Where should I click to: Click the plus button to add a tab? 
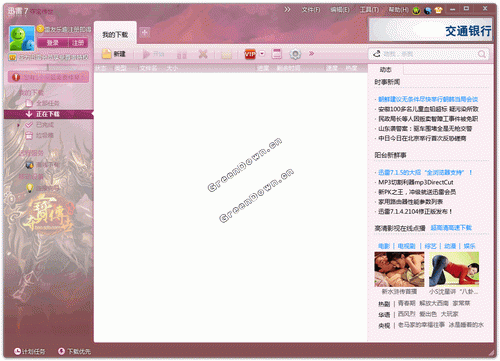click(x=145, y=33)
